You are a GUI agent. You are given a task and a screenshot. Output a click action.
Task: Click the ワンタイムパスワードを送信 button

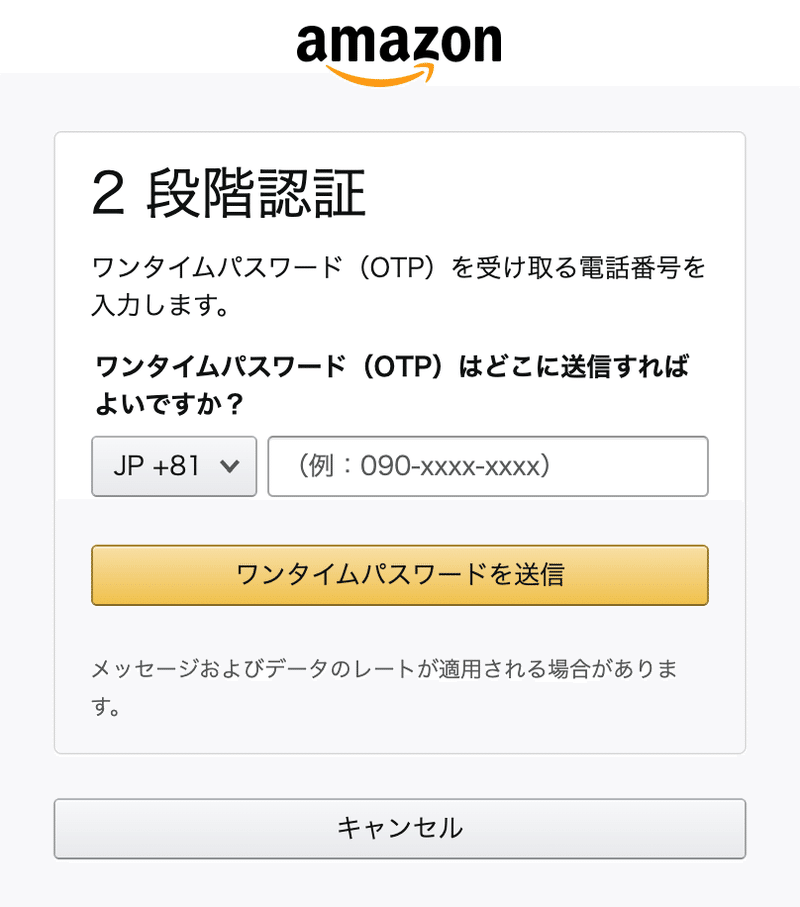point(400,575)
